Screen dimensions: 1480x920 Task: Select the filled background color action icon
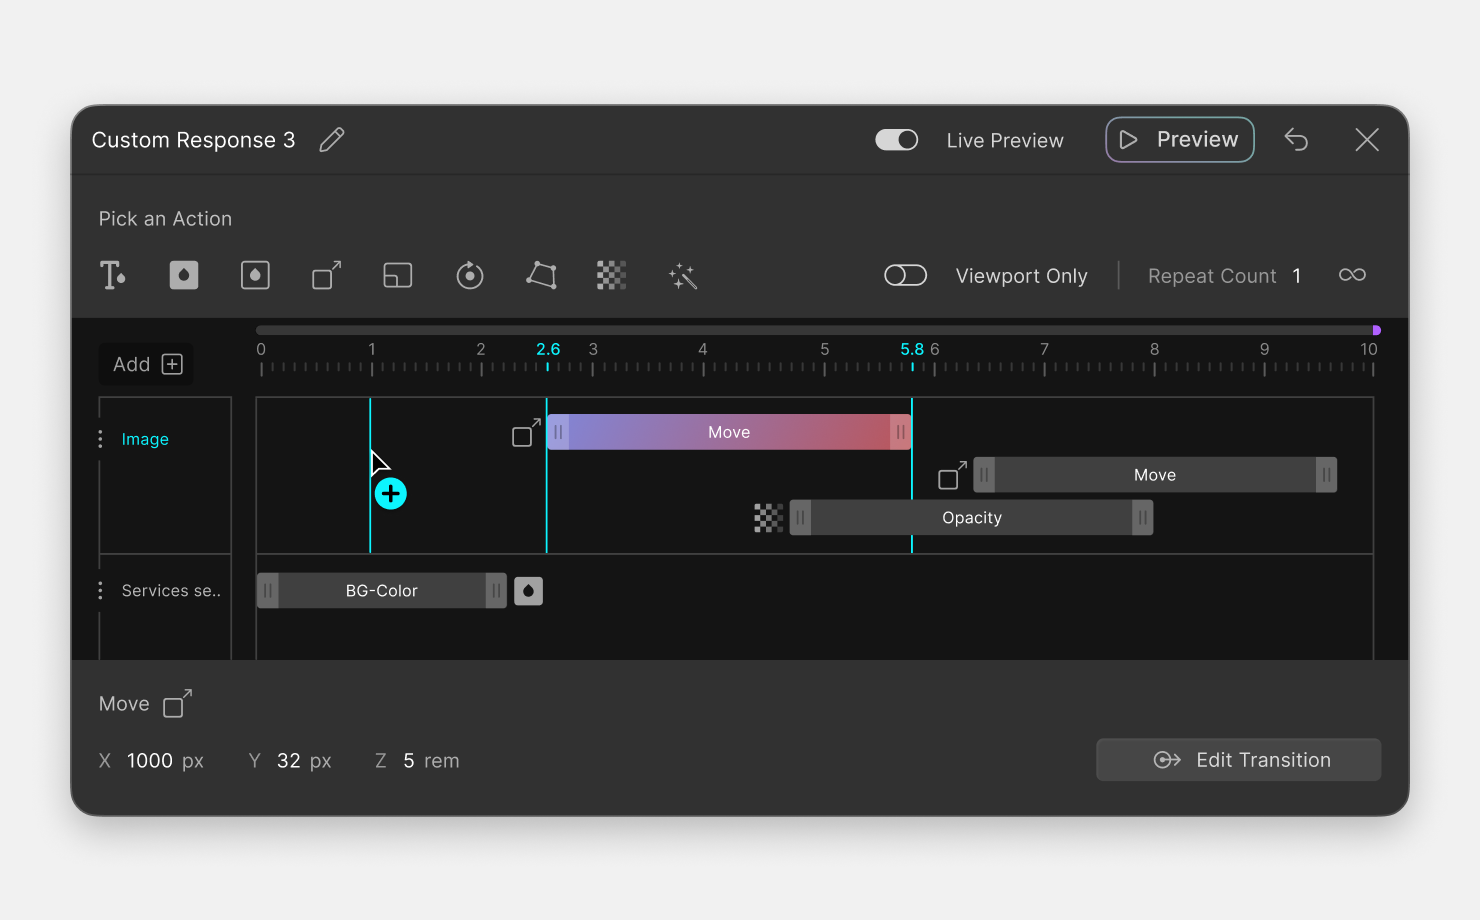(184, 275)
